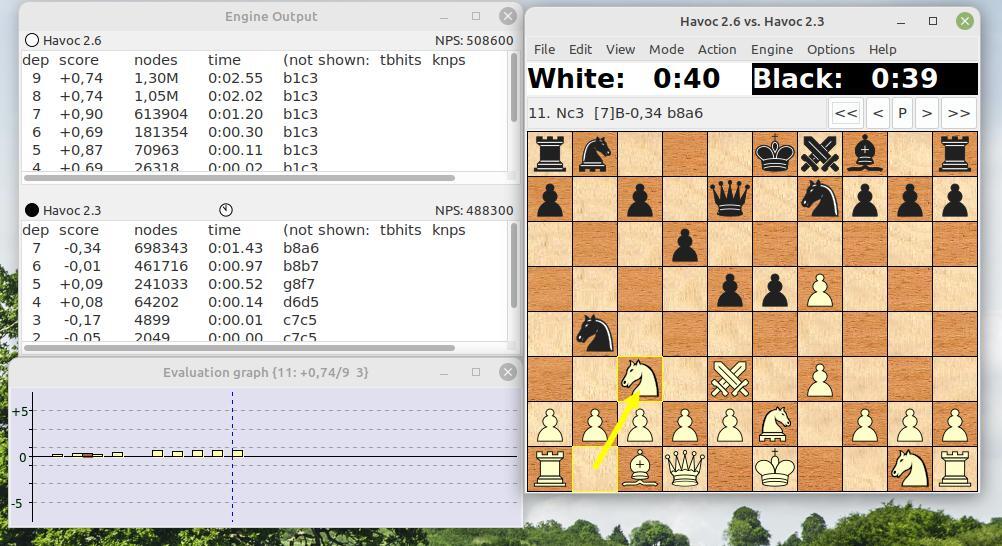The image size is (1002, 546).
Task: Expand the Options menu
Action: coord(830,49)
